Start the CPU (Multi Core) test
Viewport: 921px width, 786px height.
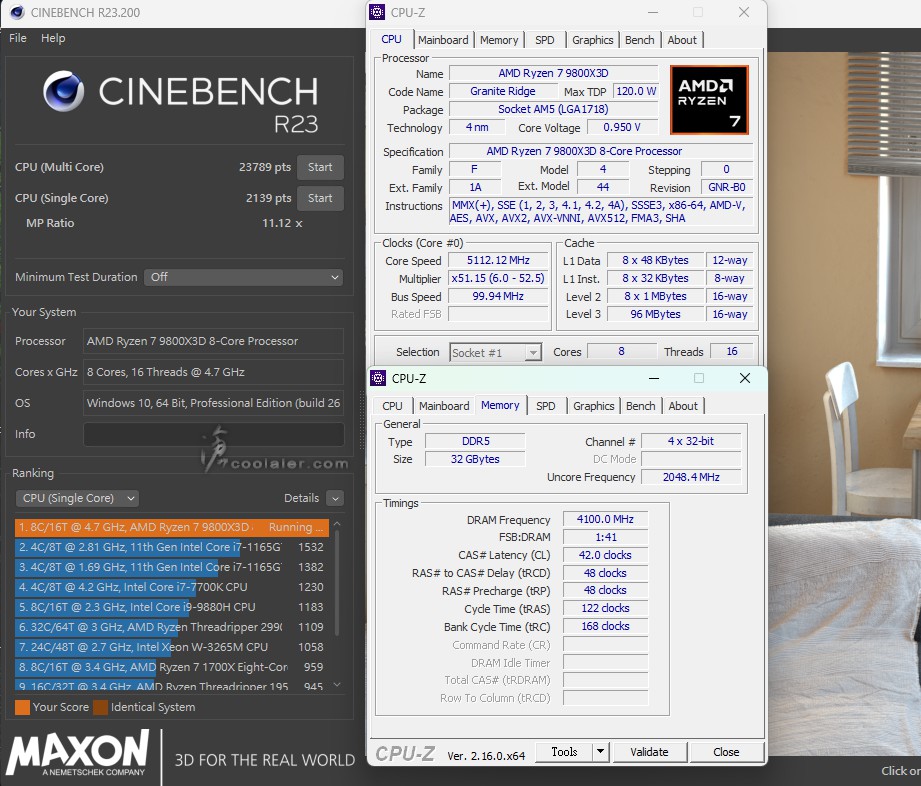pos(320,167)
